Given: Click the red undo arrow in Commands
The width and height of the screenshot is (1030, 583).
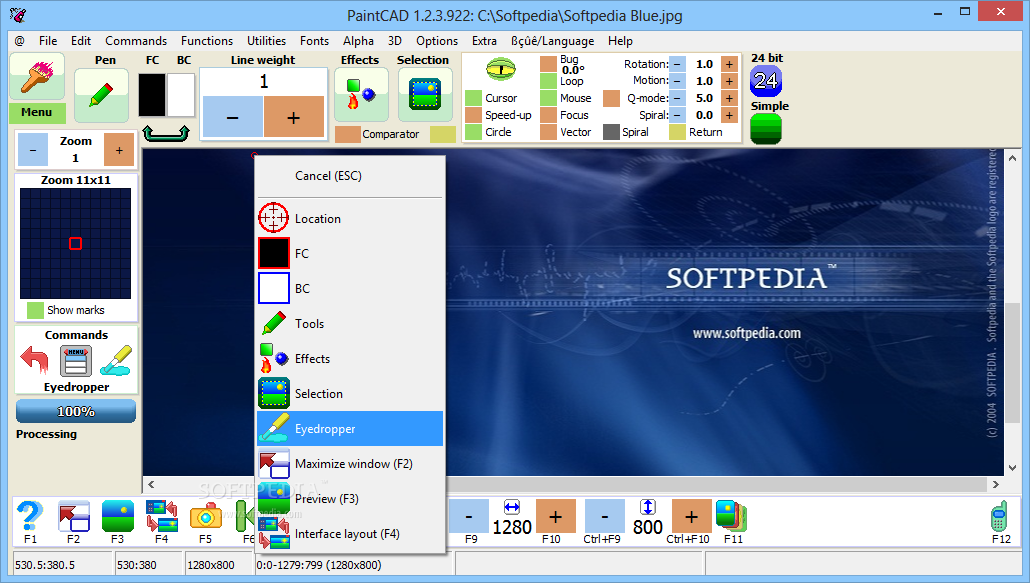Looking at the screenshot, I should (35, 360).
